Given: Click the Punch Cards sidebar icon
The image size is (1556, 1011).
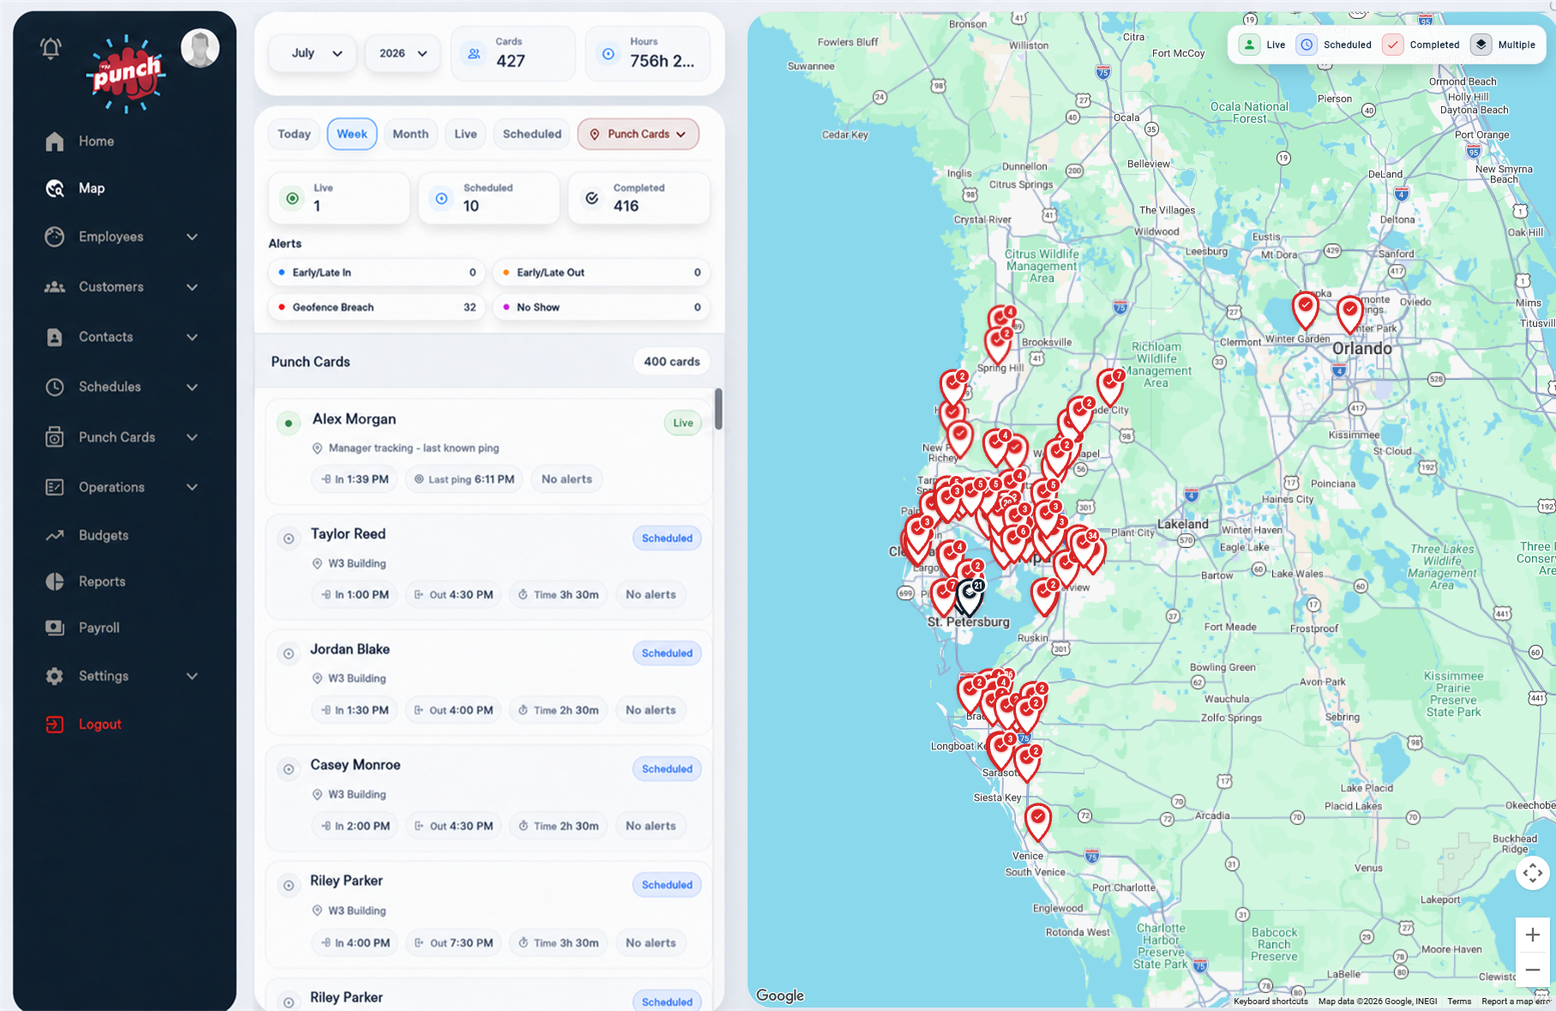Looking at the screenshot, I should coord(55,437).
